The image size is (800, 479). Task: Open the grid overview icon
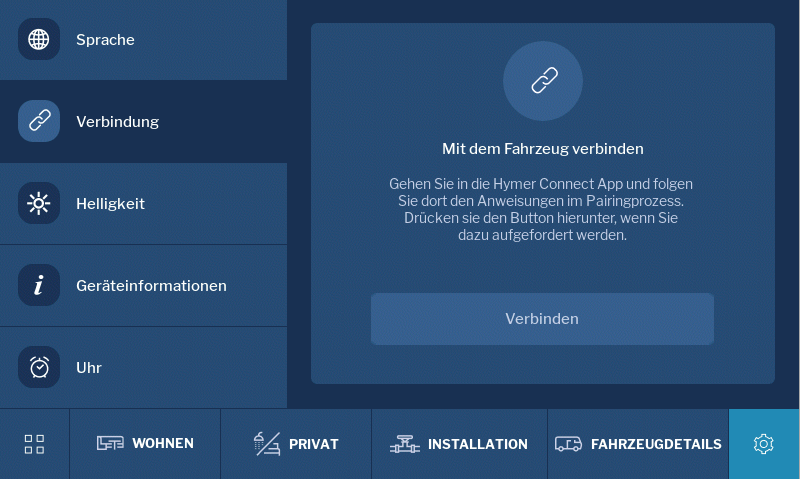[x=34, y=444]
